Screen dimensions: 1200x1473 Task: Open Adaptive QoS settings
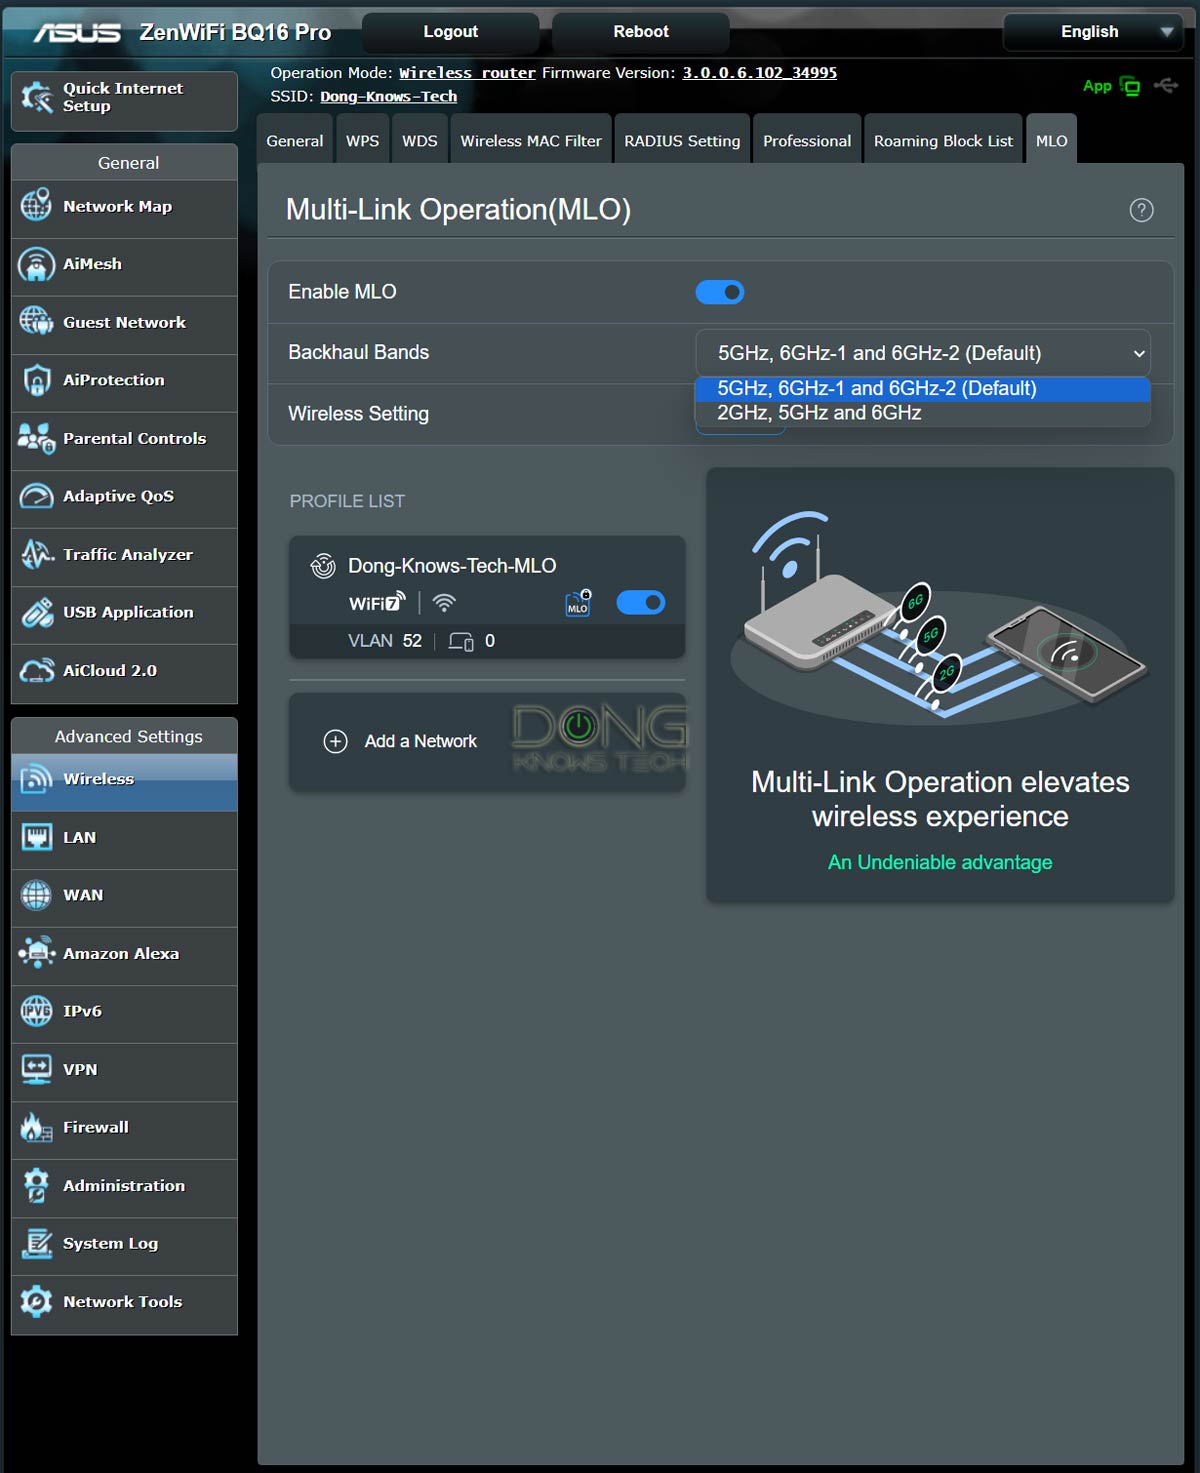(x=118, y=496)
